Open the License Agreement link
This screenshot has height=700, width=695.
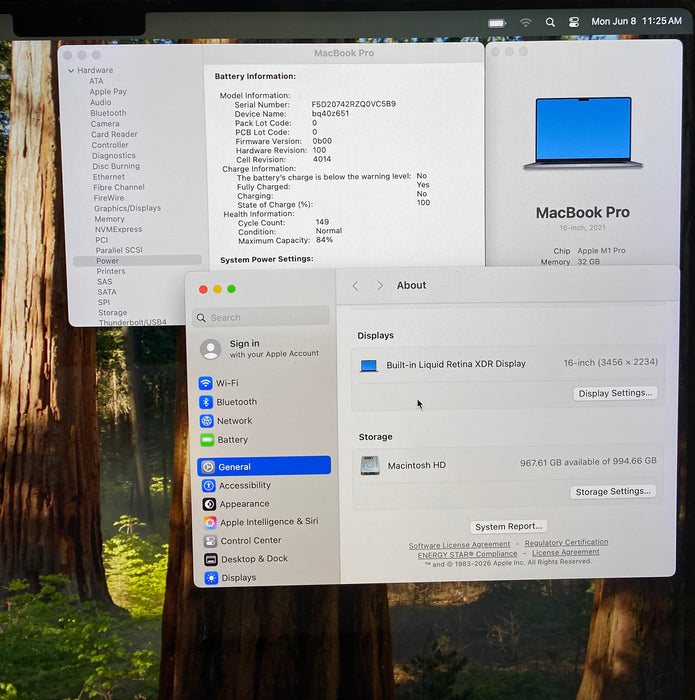pyautogui.click(x=566, y=553)
